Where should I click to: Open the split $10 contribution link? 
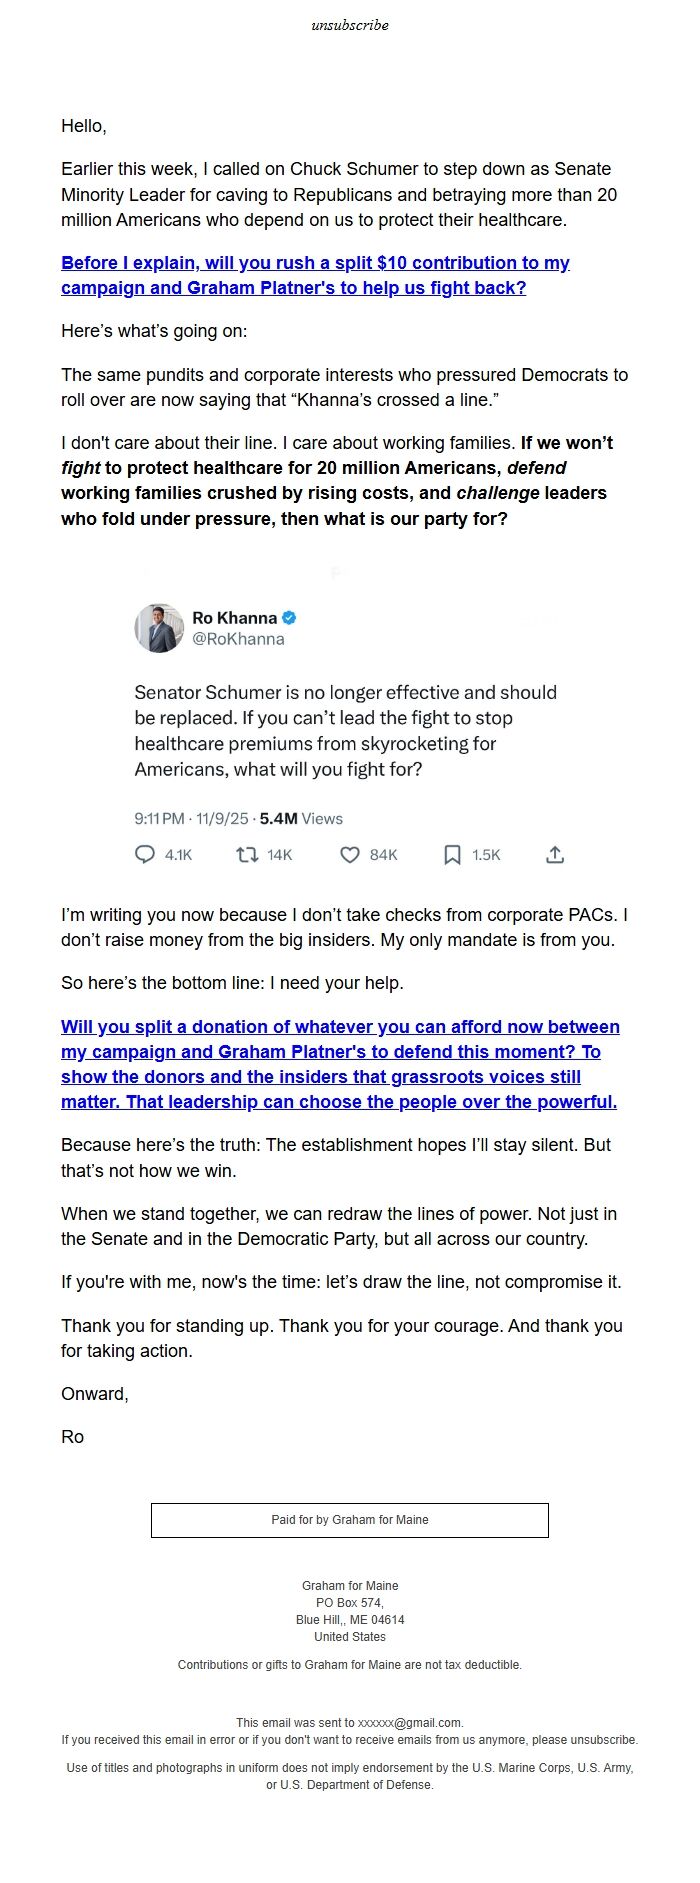315,275
